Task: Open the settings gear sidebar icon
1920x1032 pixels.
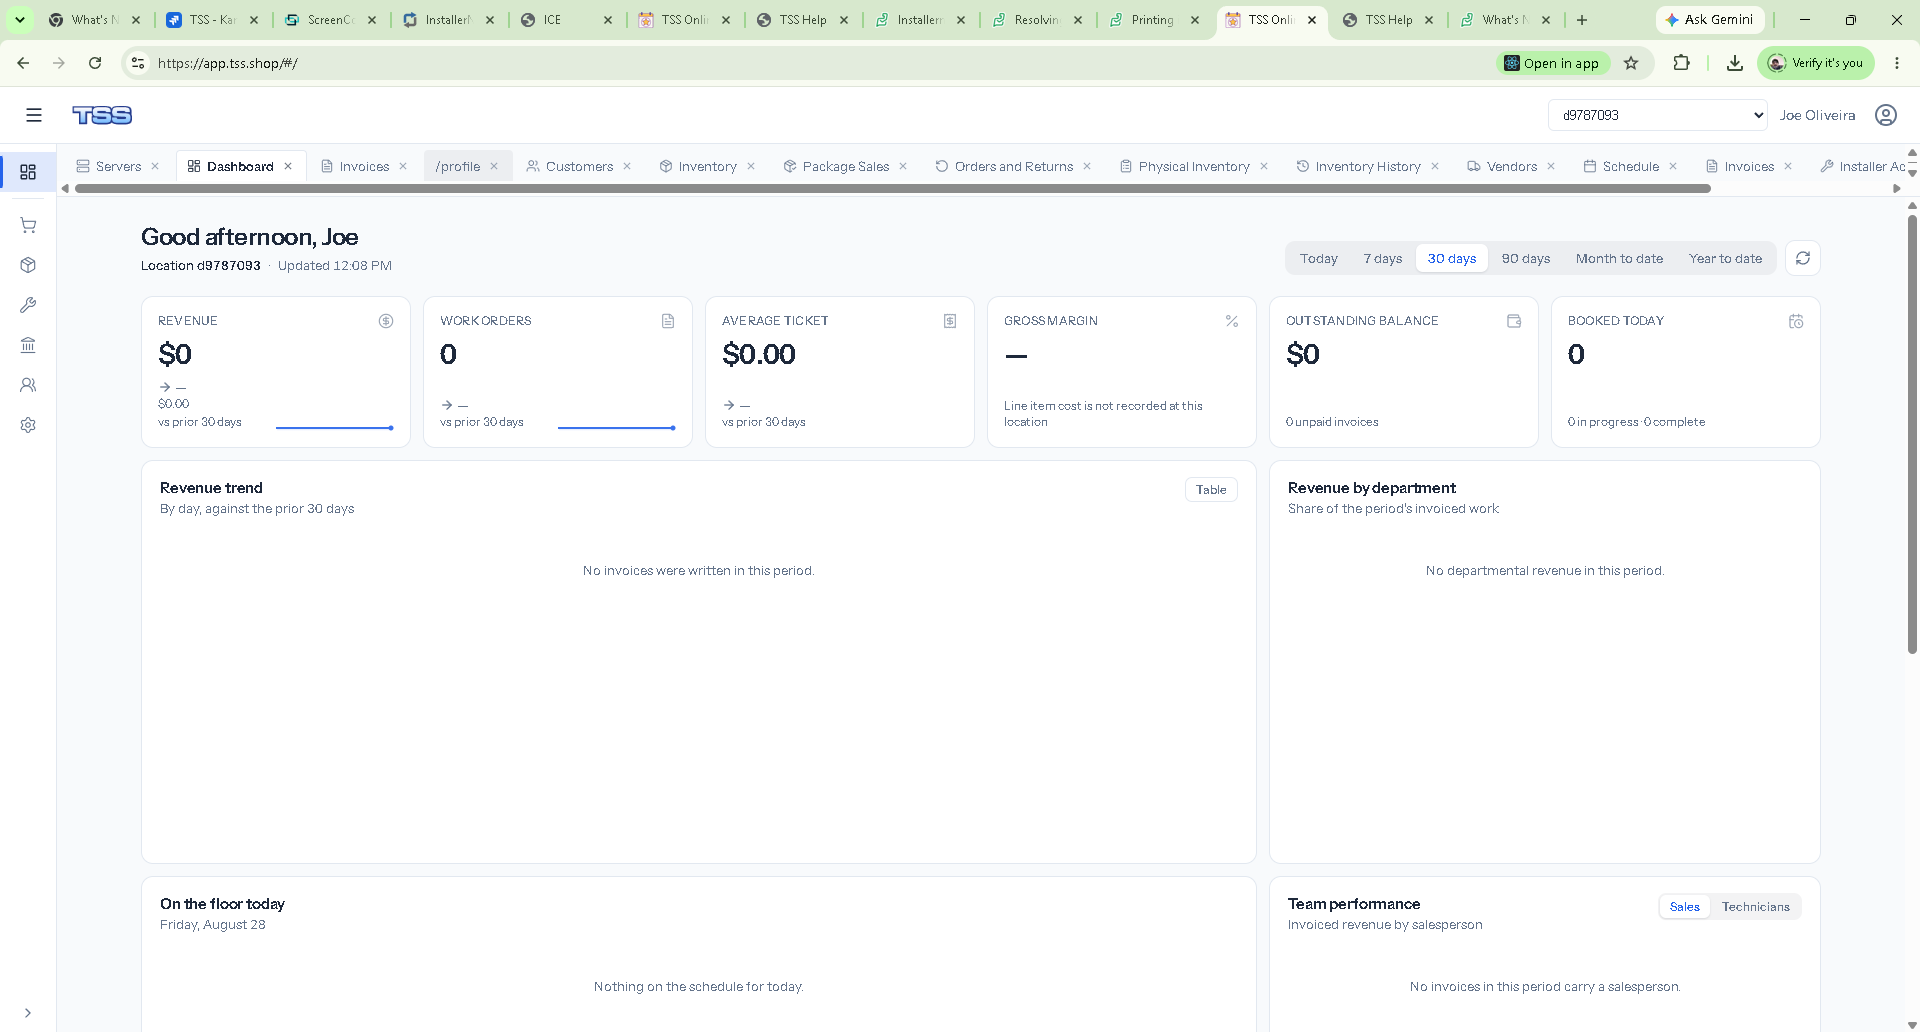Action: coord(28,425)
